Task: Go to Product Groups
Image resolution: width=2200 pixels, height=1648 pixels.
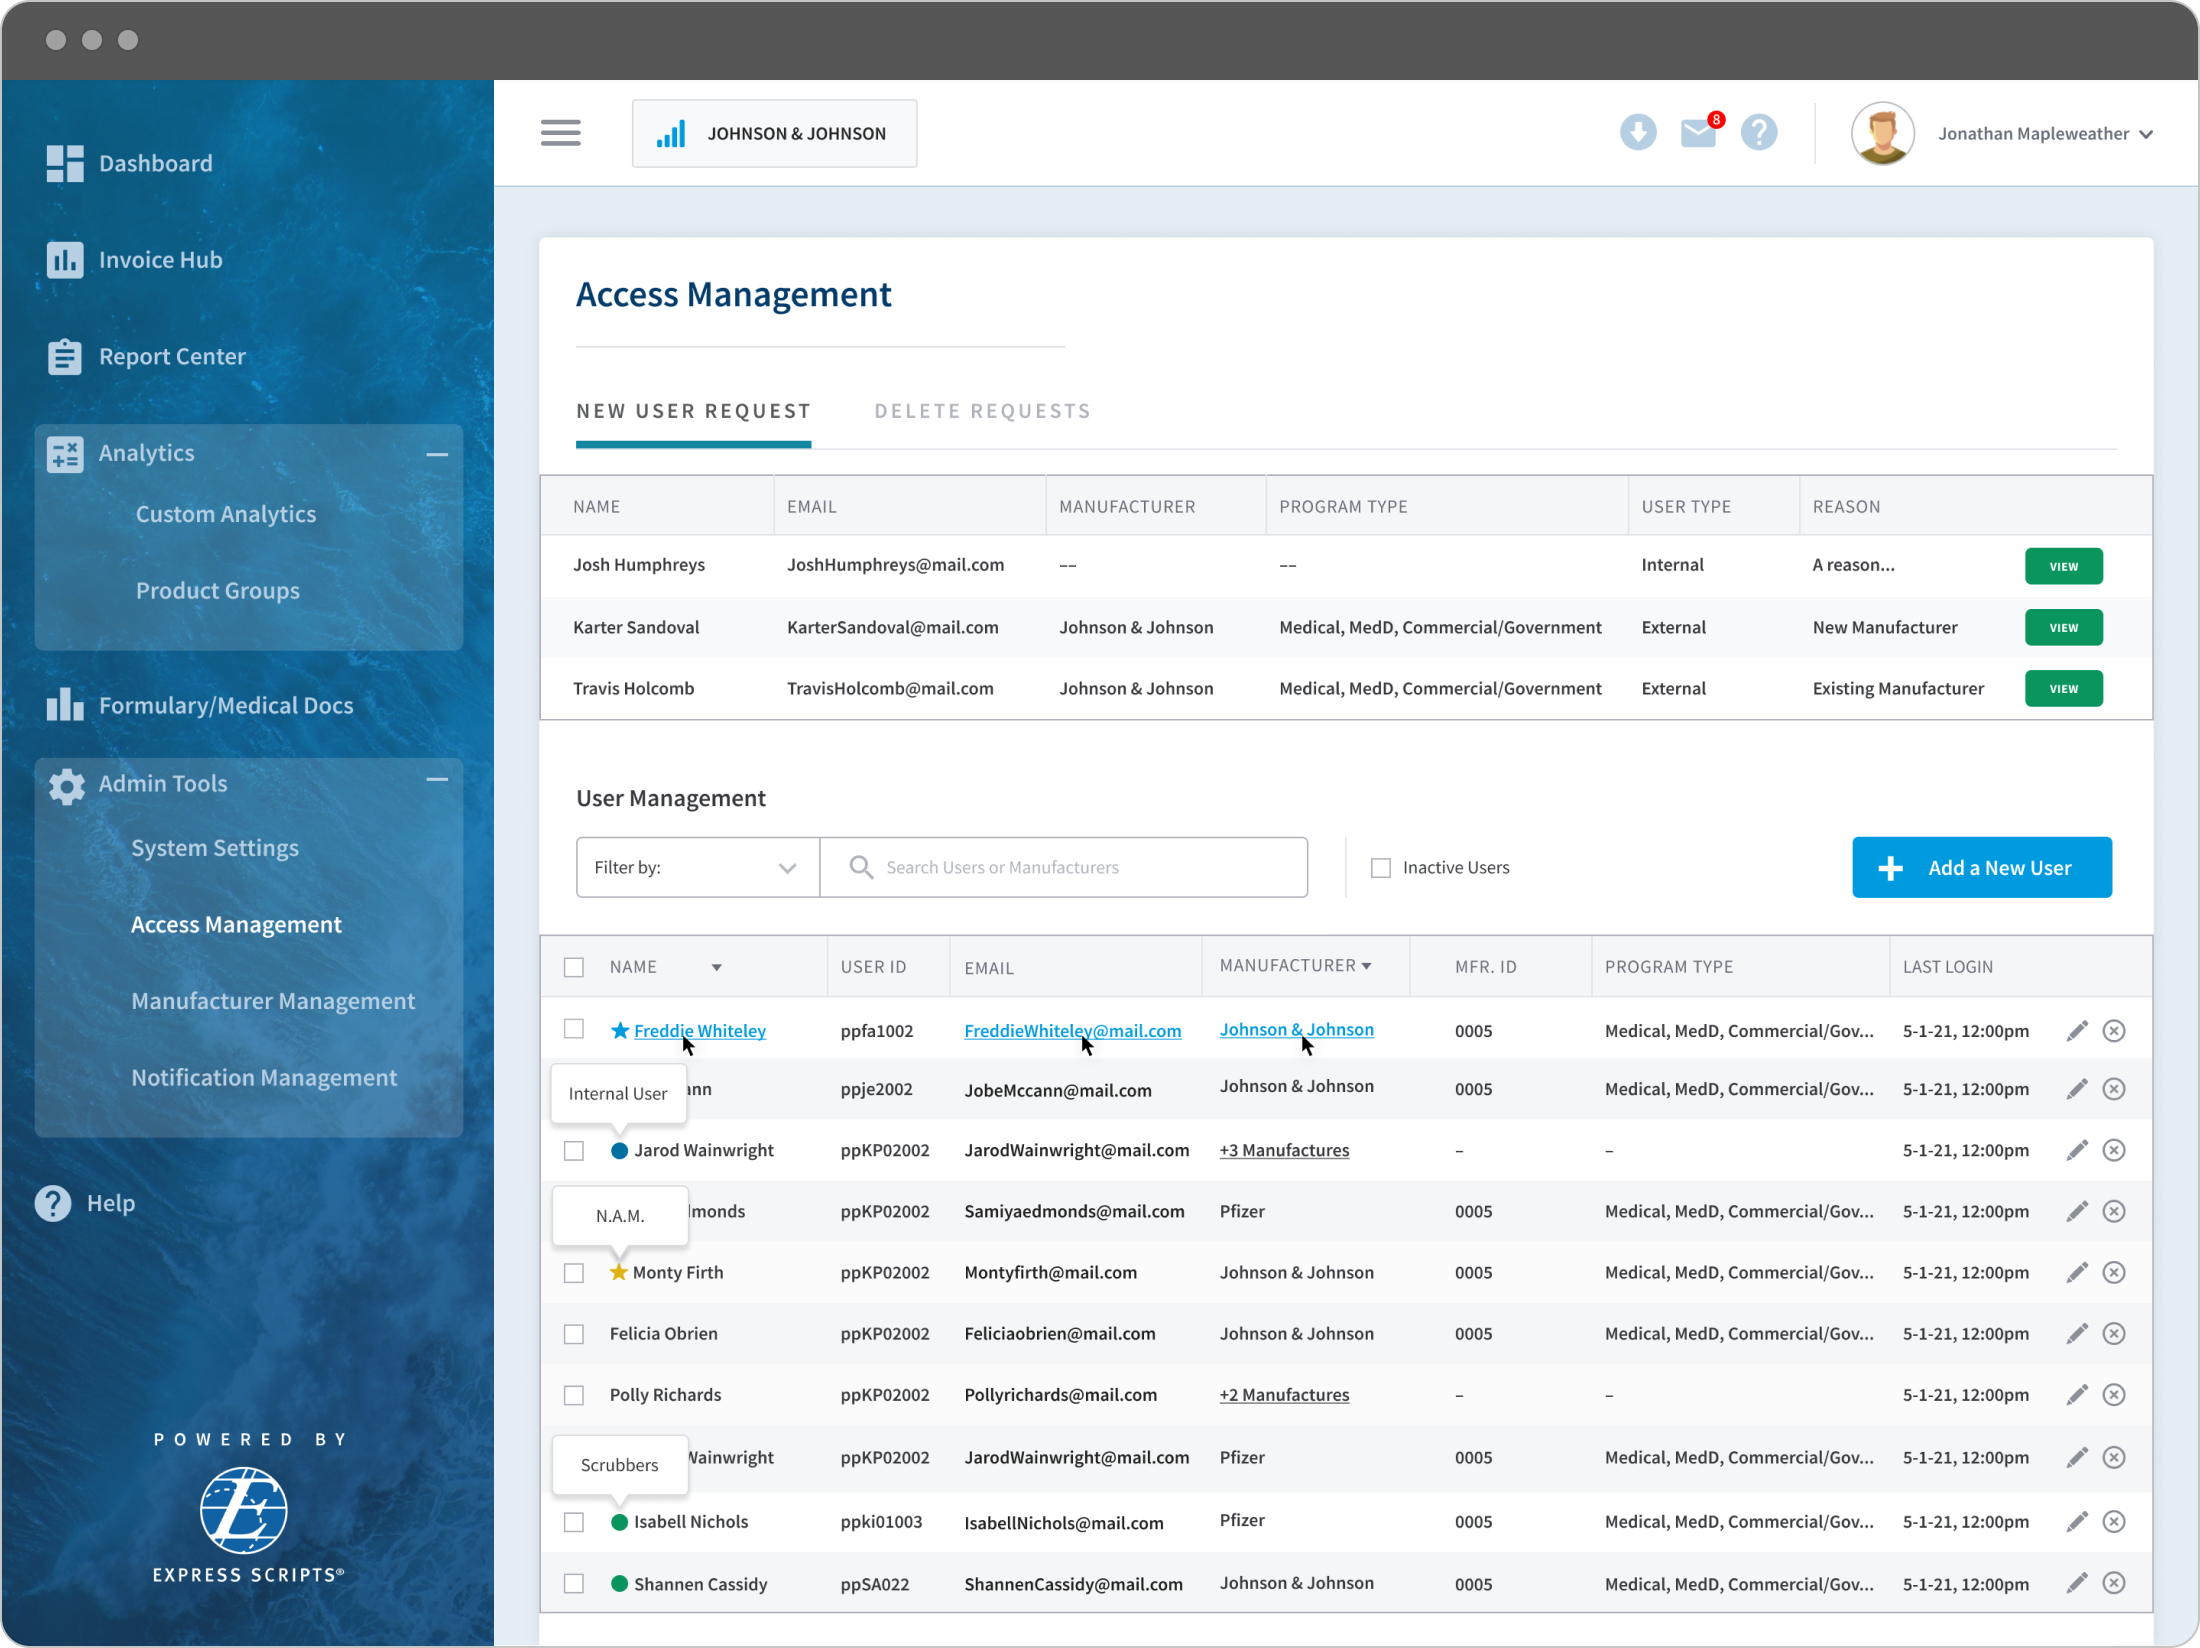Action: (x=218, y=591)
